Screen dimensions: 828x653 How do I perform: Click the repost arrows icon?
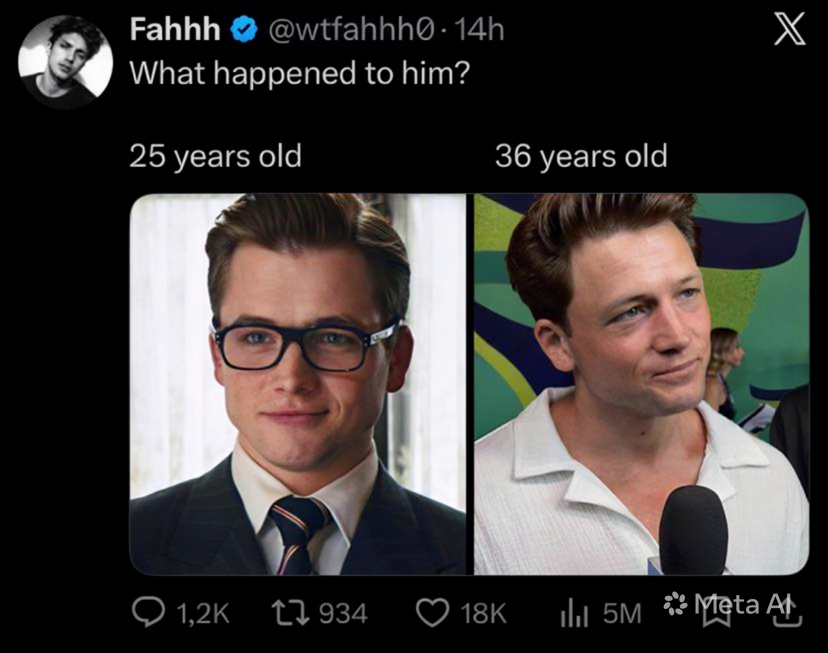290,613
